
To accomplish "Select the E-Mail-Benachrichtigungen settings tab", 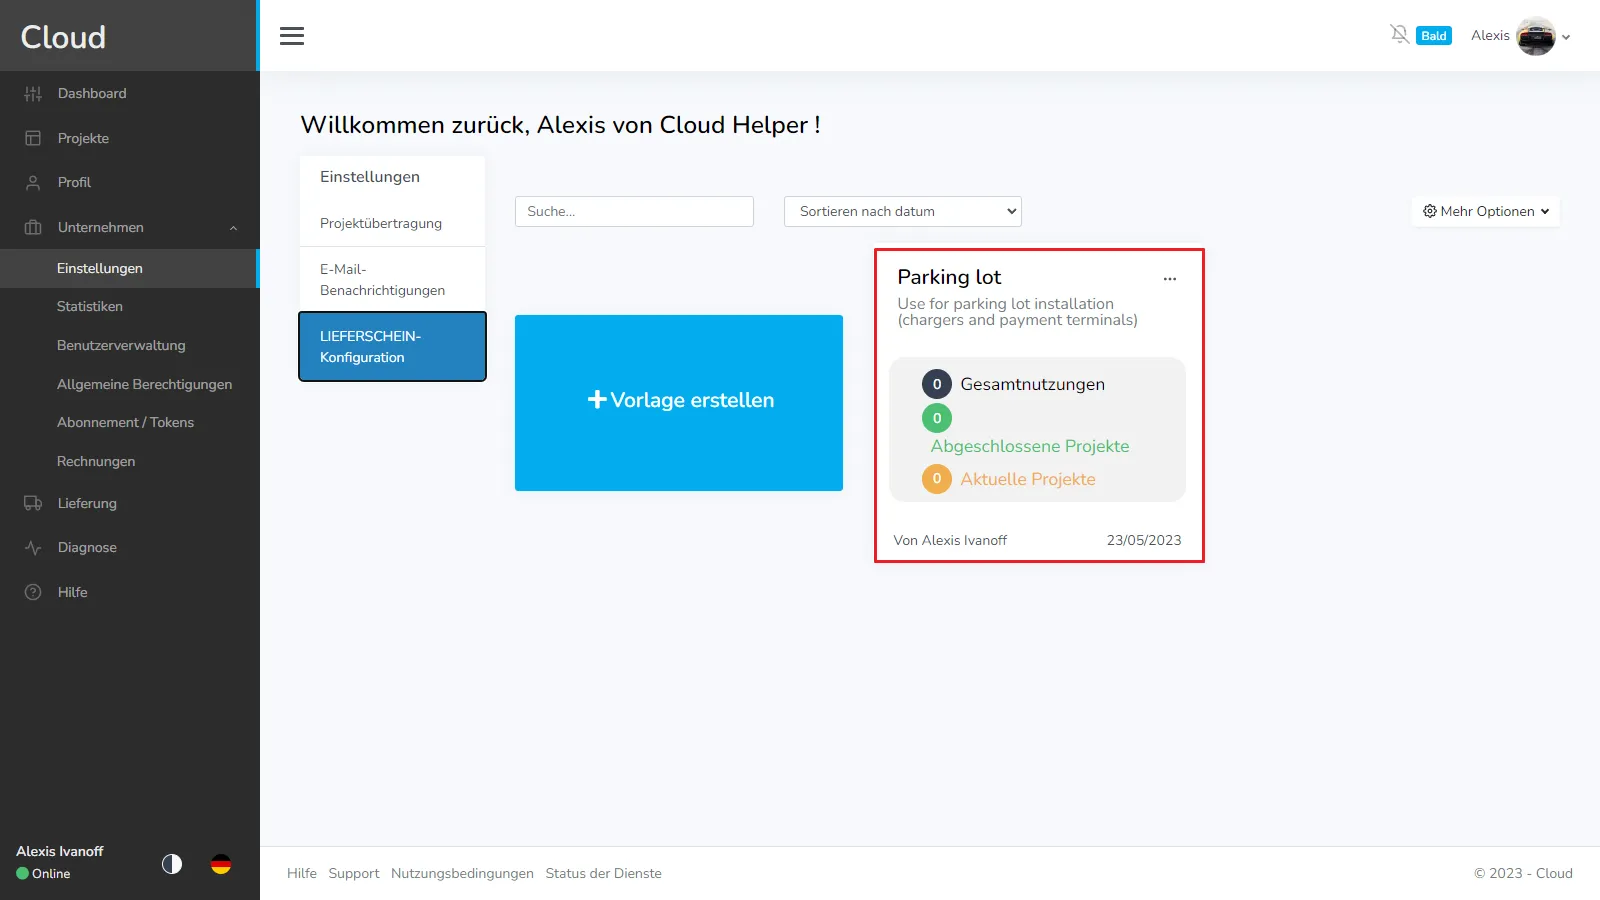I will pos(392,279).
